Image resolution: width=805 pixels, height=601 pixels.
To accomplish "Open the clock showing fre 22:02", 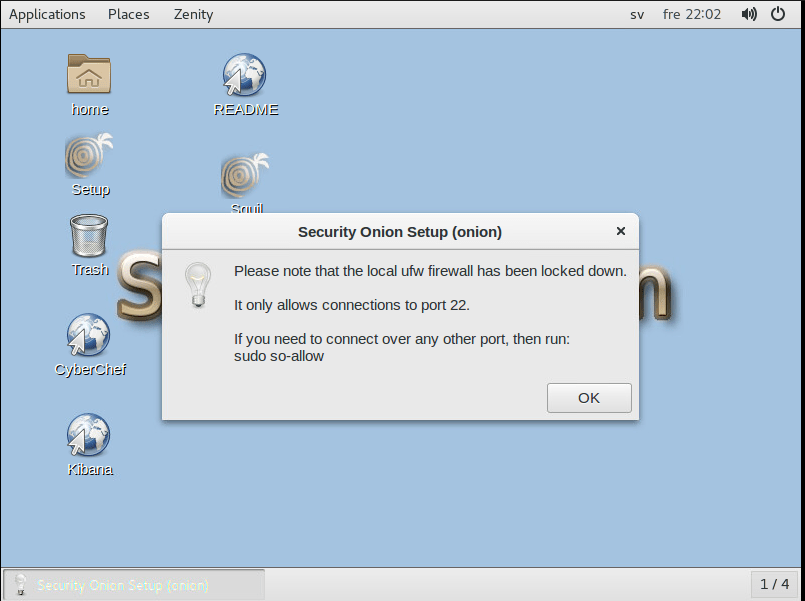I will pos(692,14).
